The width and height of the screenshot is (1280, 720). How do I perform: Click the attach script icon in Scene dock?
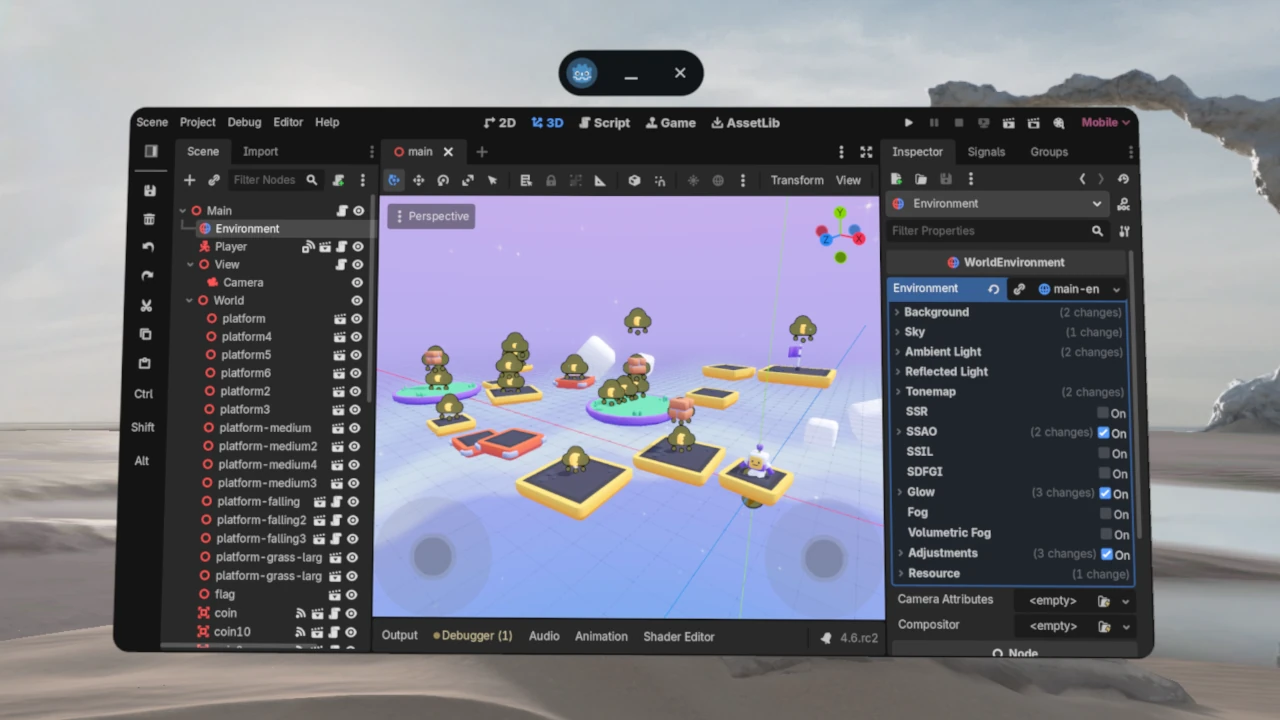coord(338,180)
